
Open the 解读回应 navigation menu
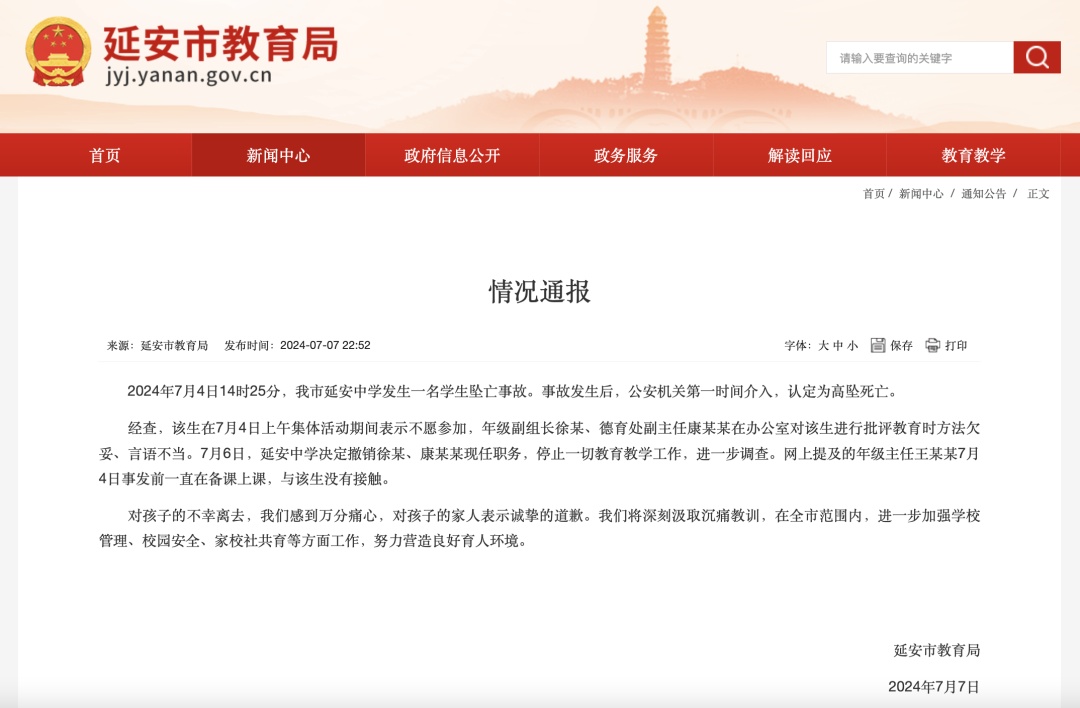click(x=799, y=155)
